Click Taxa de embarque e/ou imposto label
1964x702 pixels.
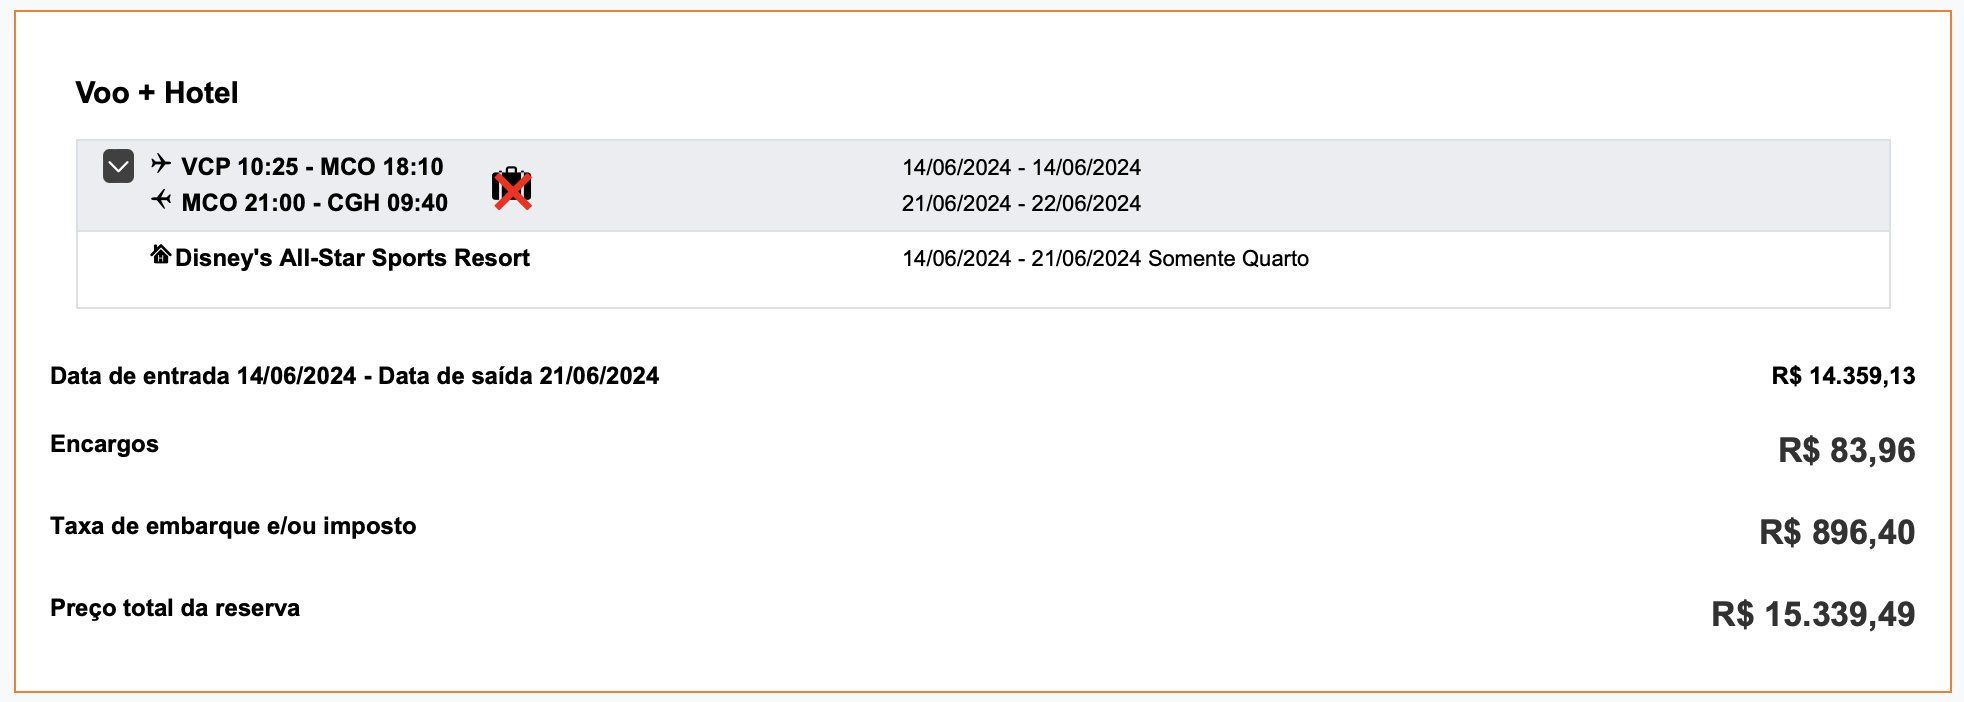(x=233, y=526)
